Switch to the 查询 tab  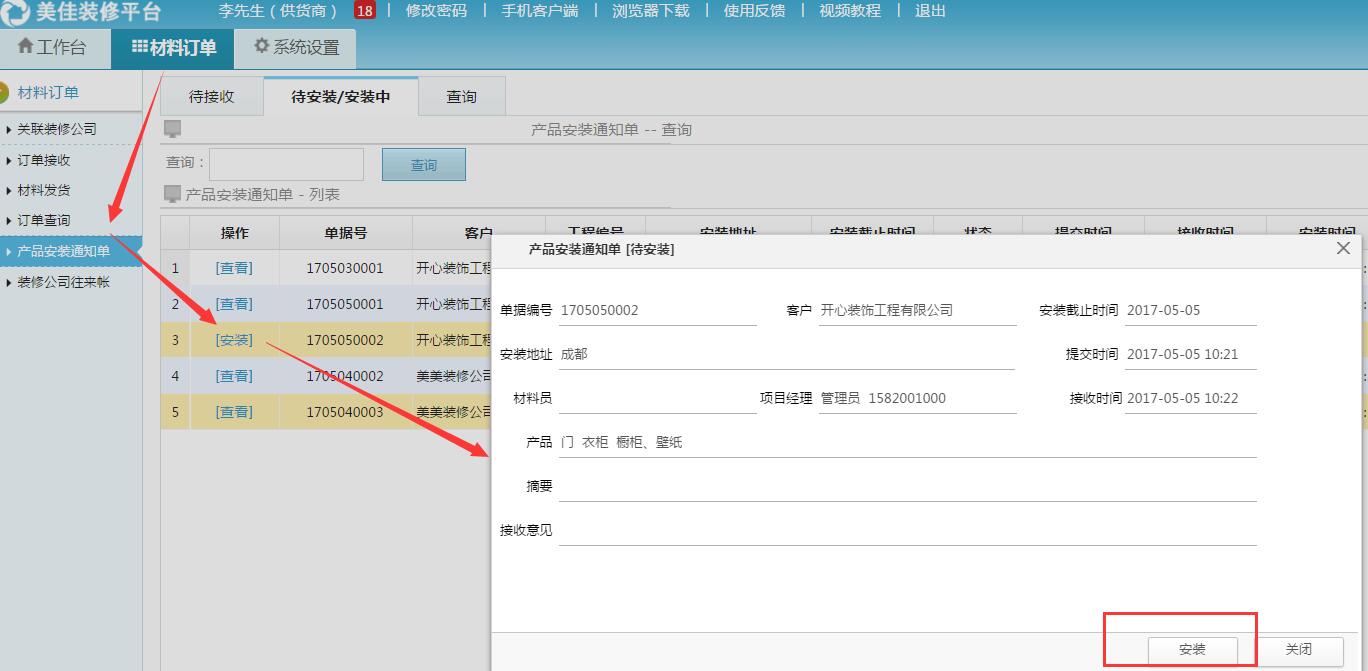(x=461, y=95)
